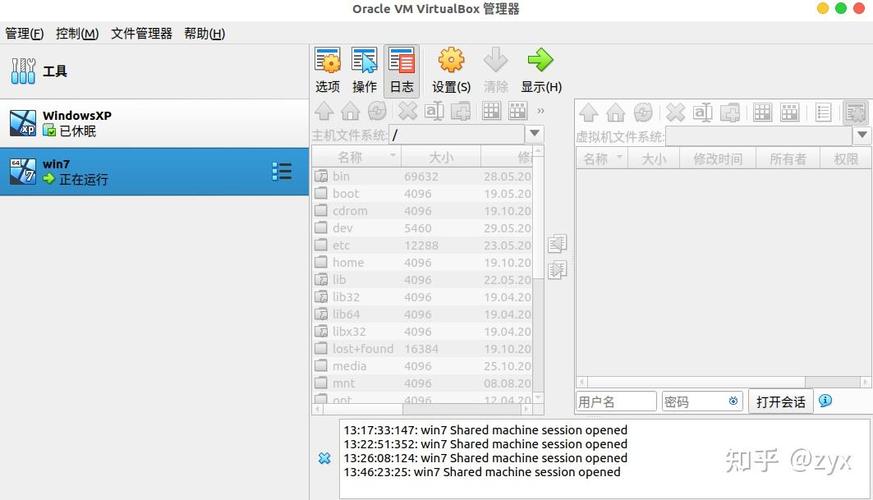This screenshot has height=500, width=873.
Task: Sort the host list by the 名称 column
Action: point(356,158)
